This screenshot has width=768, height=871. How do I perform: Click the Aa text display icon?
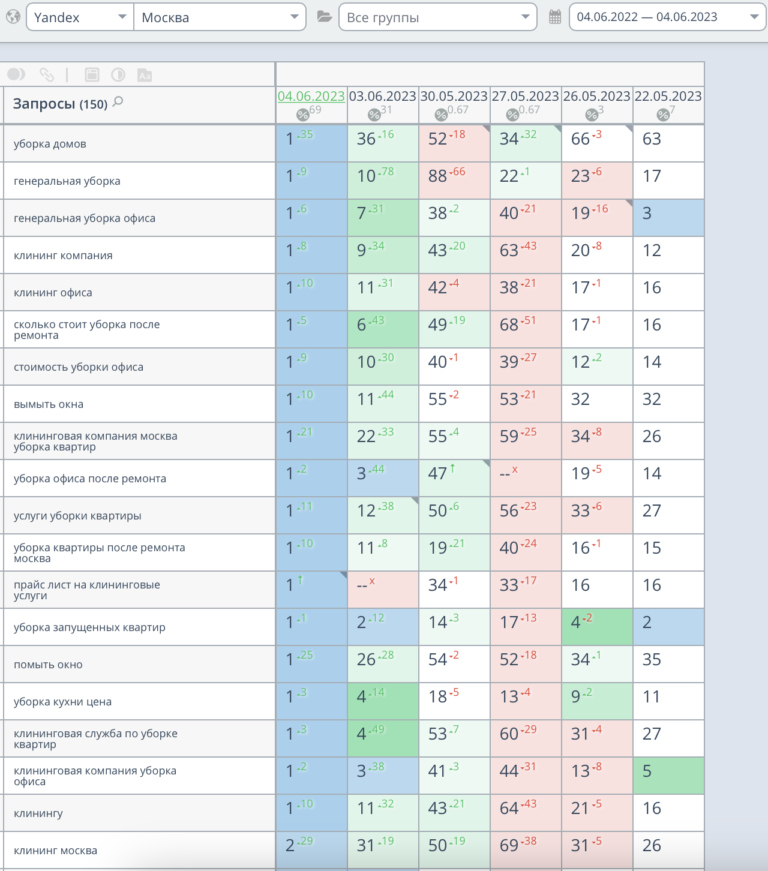pyautogui.click(x=144, y=74)
